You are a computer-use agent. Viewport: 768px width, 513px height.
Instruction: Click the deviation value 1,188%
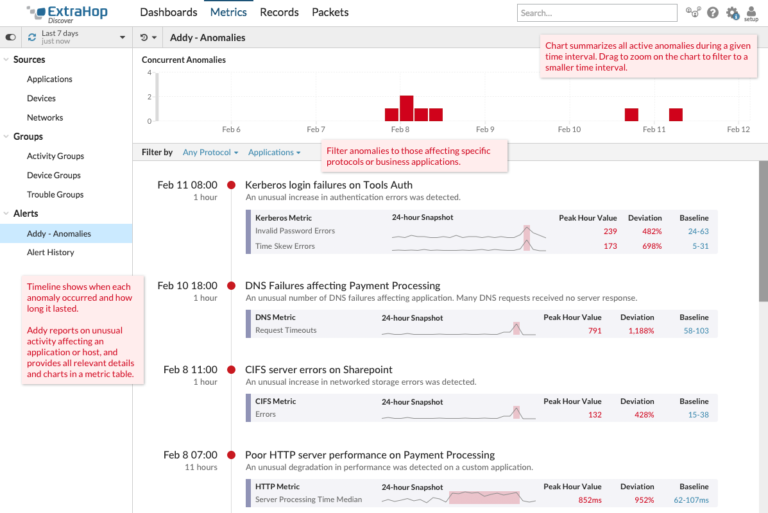[x=641, y=331]
